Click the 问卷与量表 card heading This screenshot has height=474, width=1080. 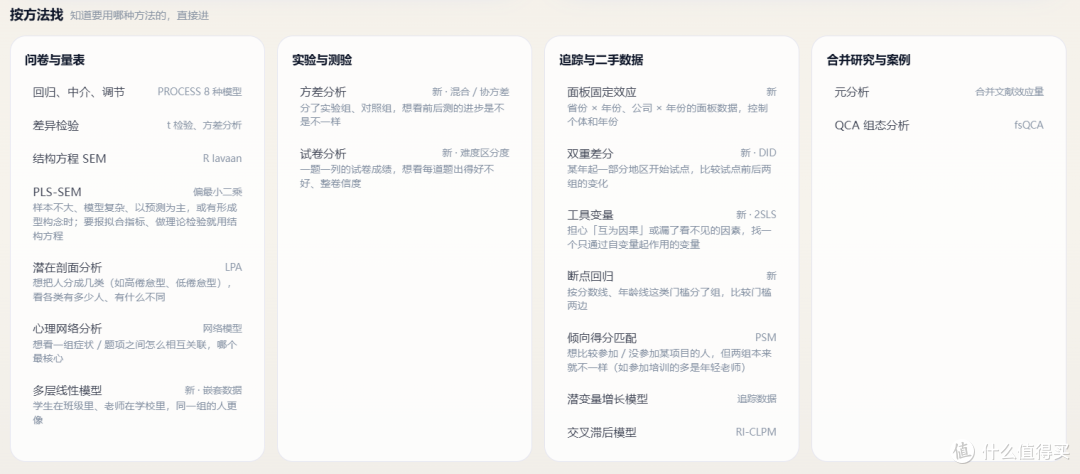pyautogui.click(x=54, y=60)
